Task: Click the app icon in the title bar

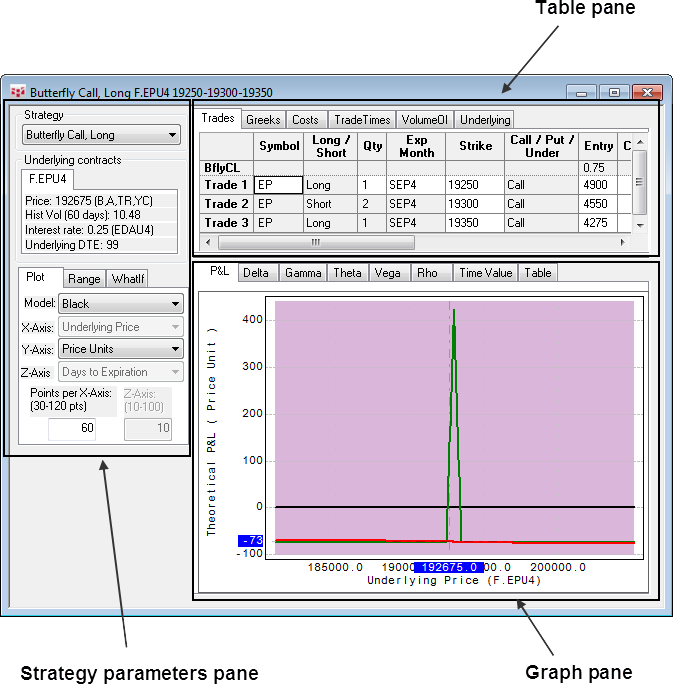Action: [x=16, y=92]
